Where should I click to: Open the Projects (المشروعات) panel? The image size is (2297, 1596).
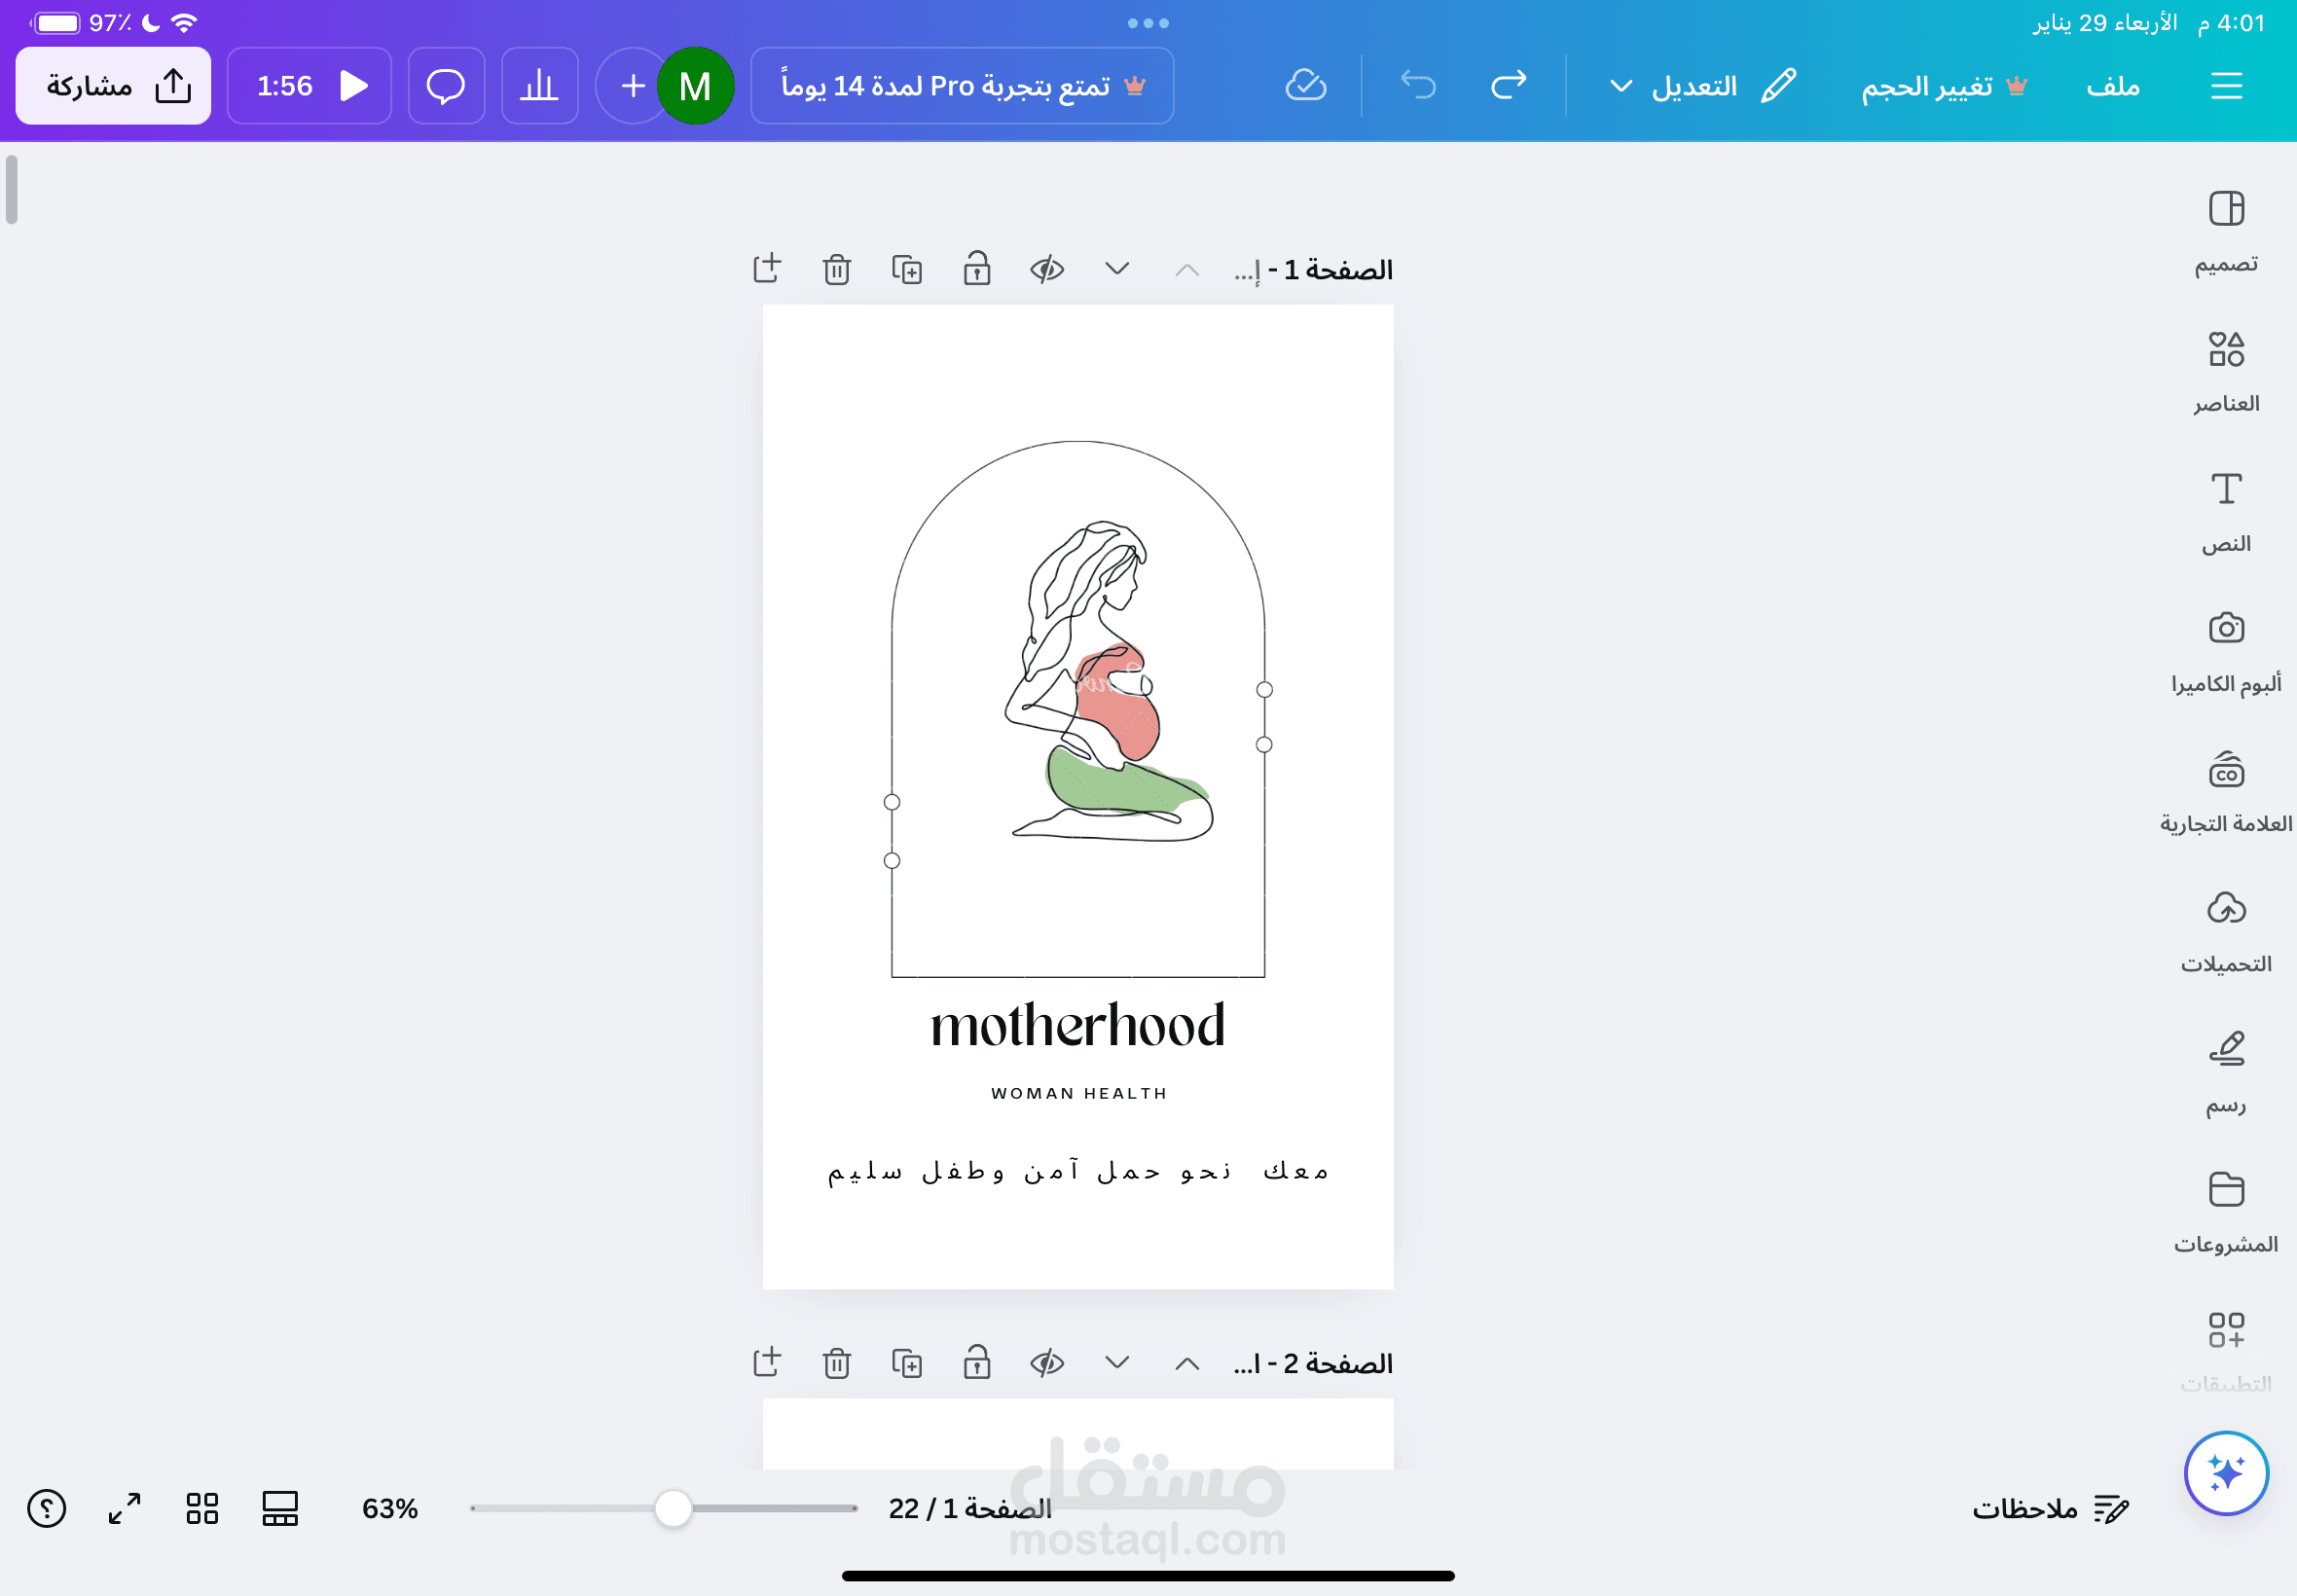click(2226, 1212)
